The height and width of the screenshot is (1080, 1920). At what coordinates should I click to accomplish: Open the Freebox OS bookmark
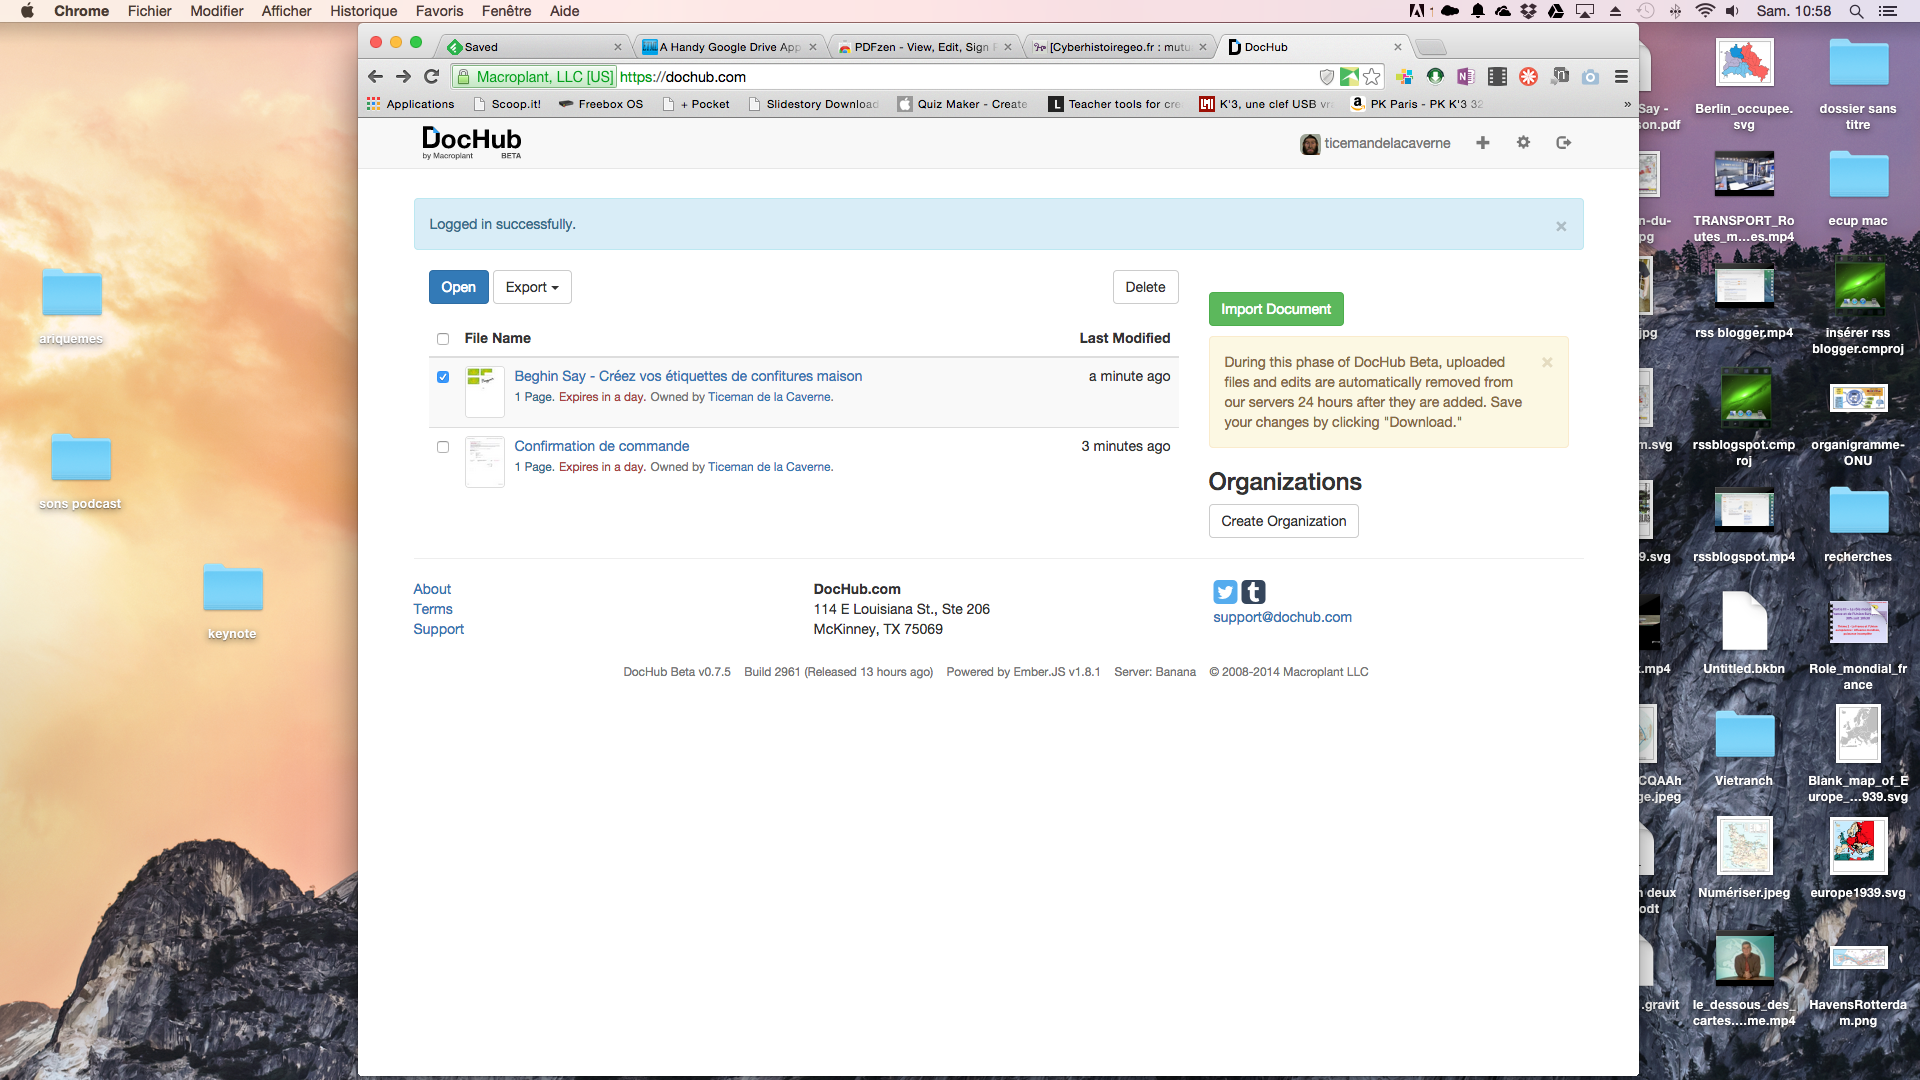pyautogui.click(x=601, y=104)
